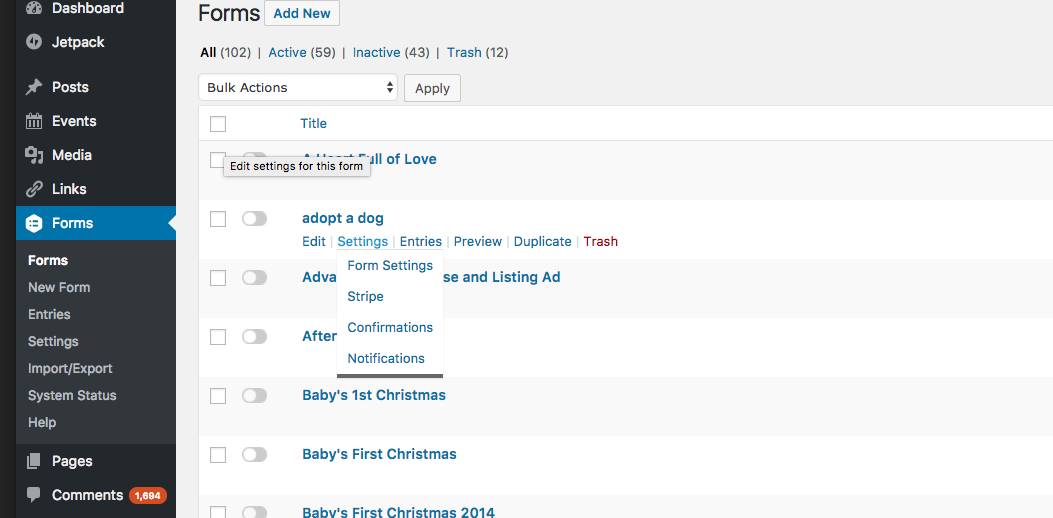
Task: Select Stripe in the Settings submenu
Action: [365, 296]
